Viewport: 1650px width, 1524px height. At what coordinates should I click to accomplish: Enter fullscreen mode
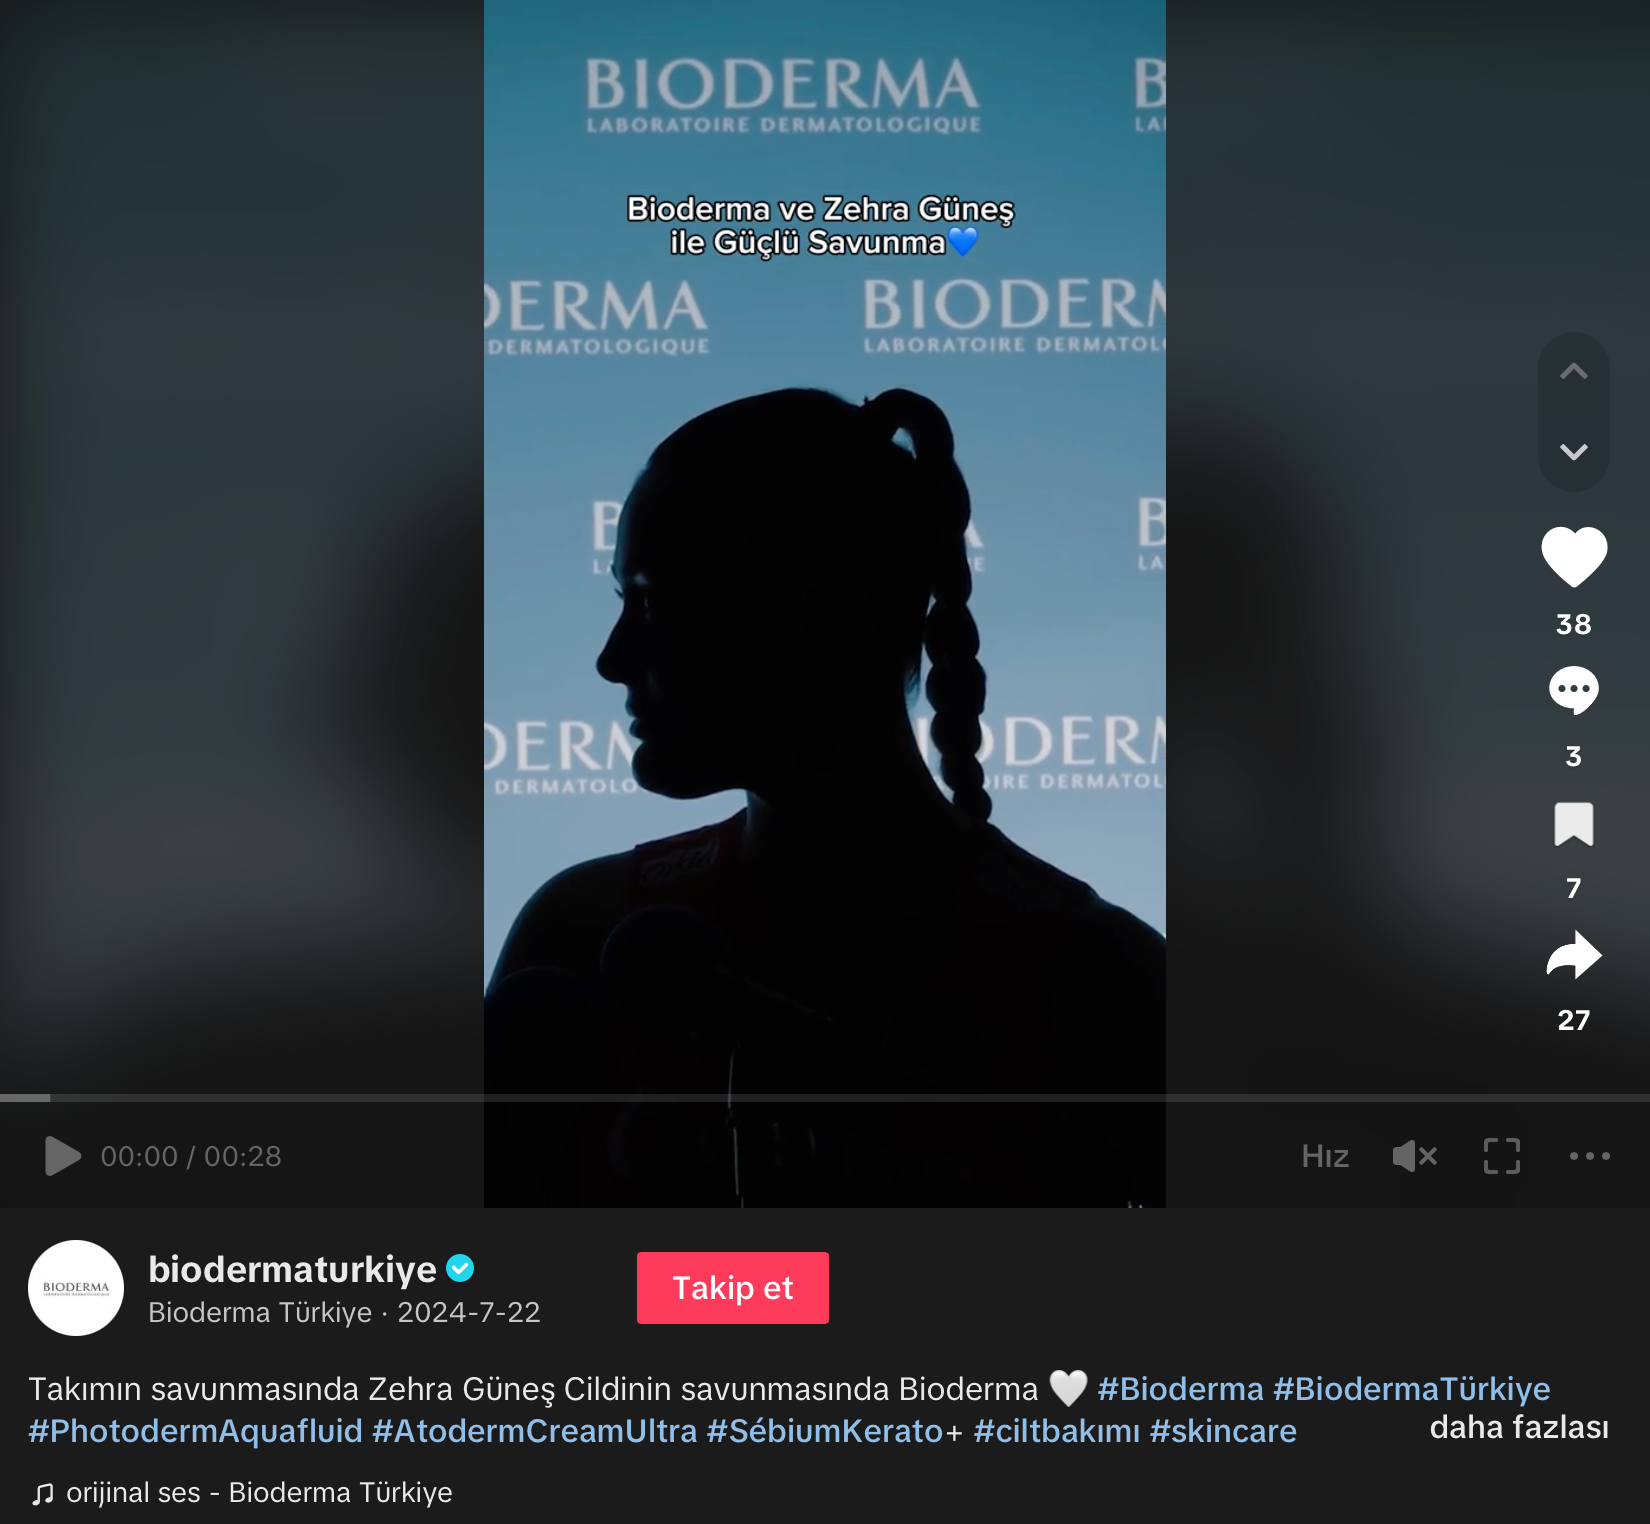coord(1502,1156)
